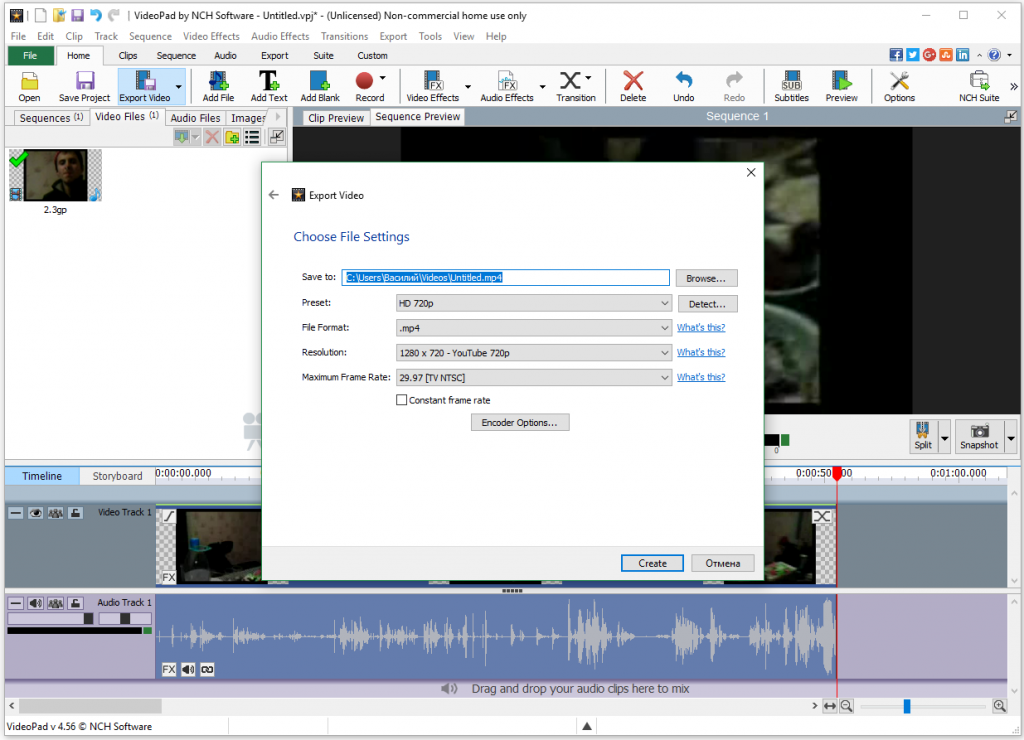Mute the audio clip speaker icon
1024x740 pixels.
tap(188, 669)
